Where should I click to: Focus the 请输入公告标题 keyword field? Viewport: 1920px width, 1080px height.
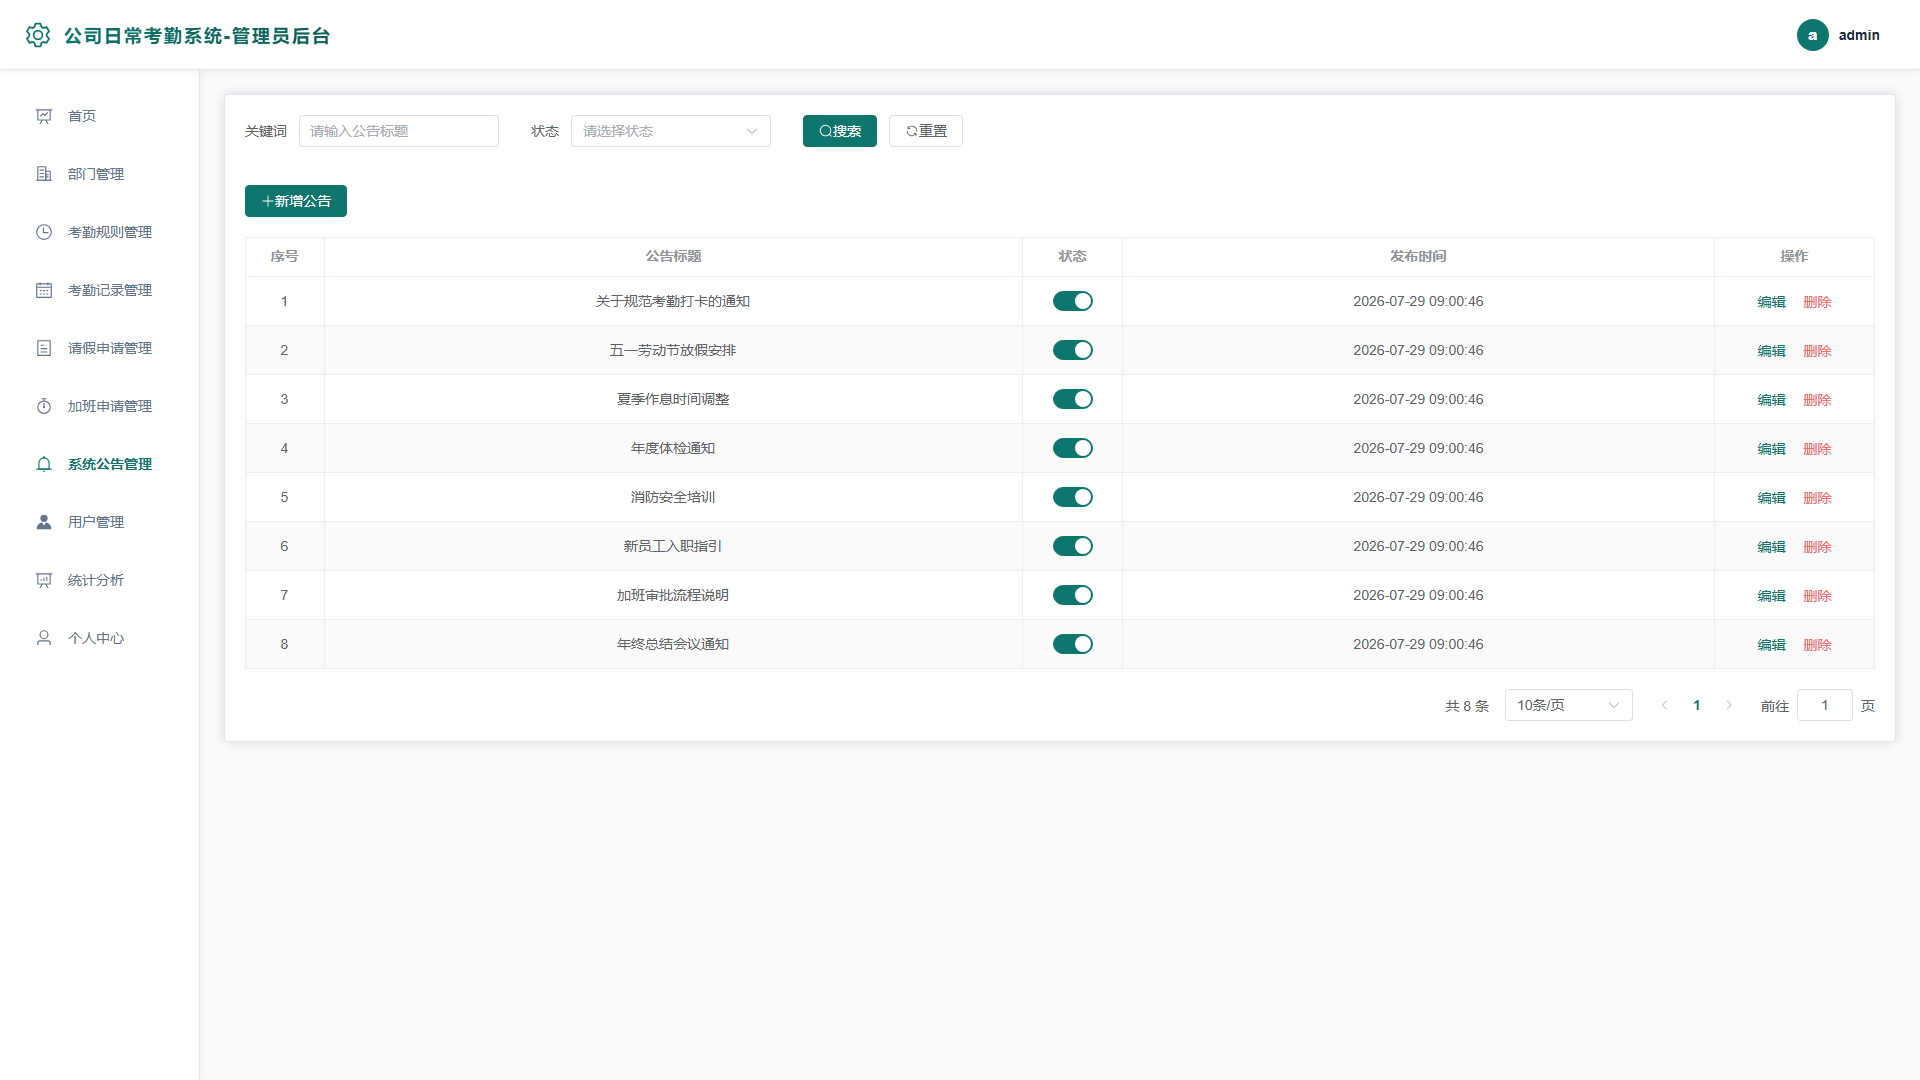[x=398, y=131]
